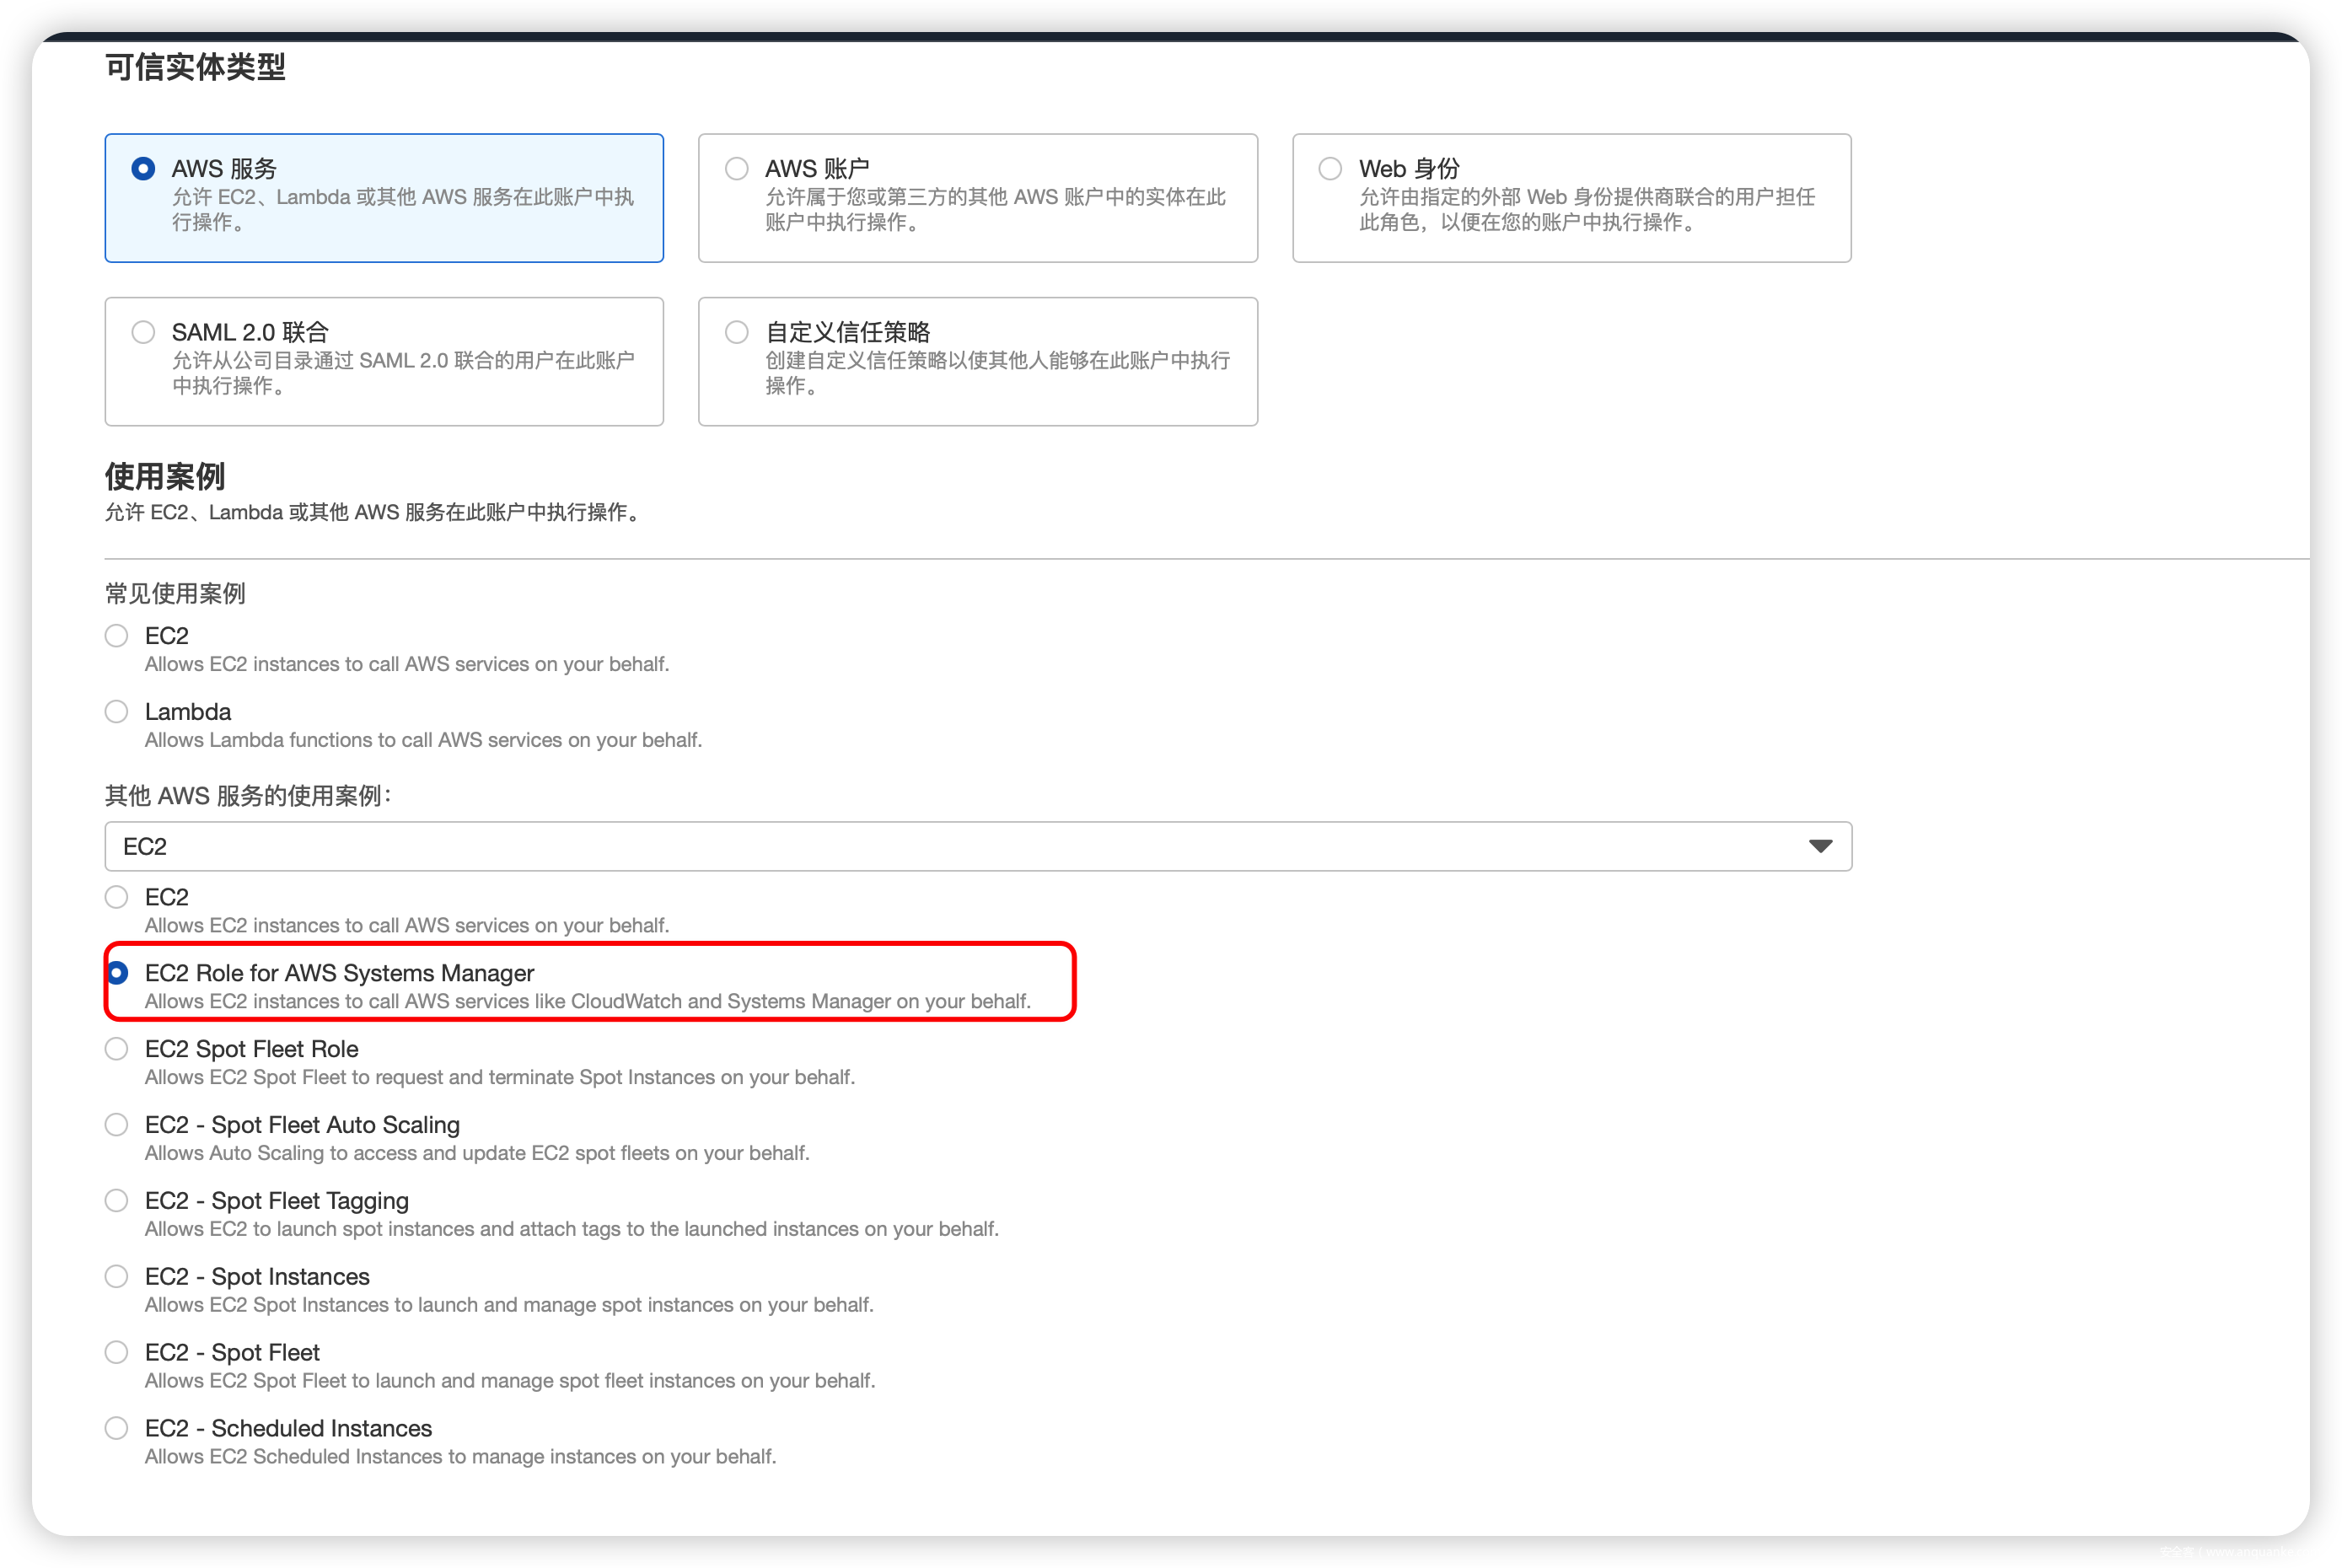This screenshot has height=1568, width=2342.
Task: Select the EC2 radio below the dropdown
Action: point(117,897)
